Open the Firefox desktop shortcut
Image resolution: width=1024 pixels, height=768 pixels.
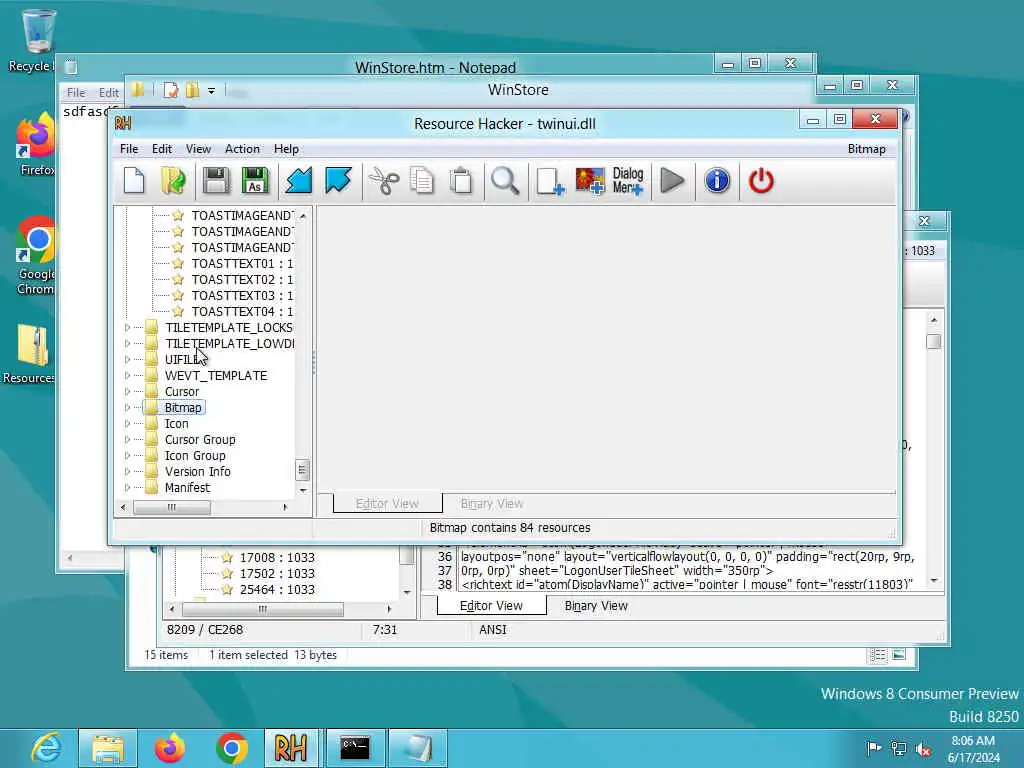[36, 144]
